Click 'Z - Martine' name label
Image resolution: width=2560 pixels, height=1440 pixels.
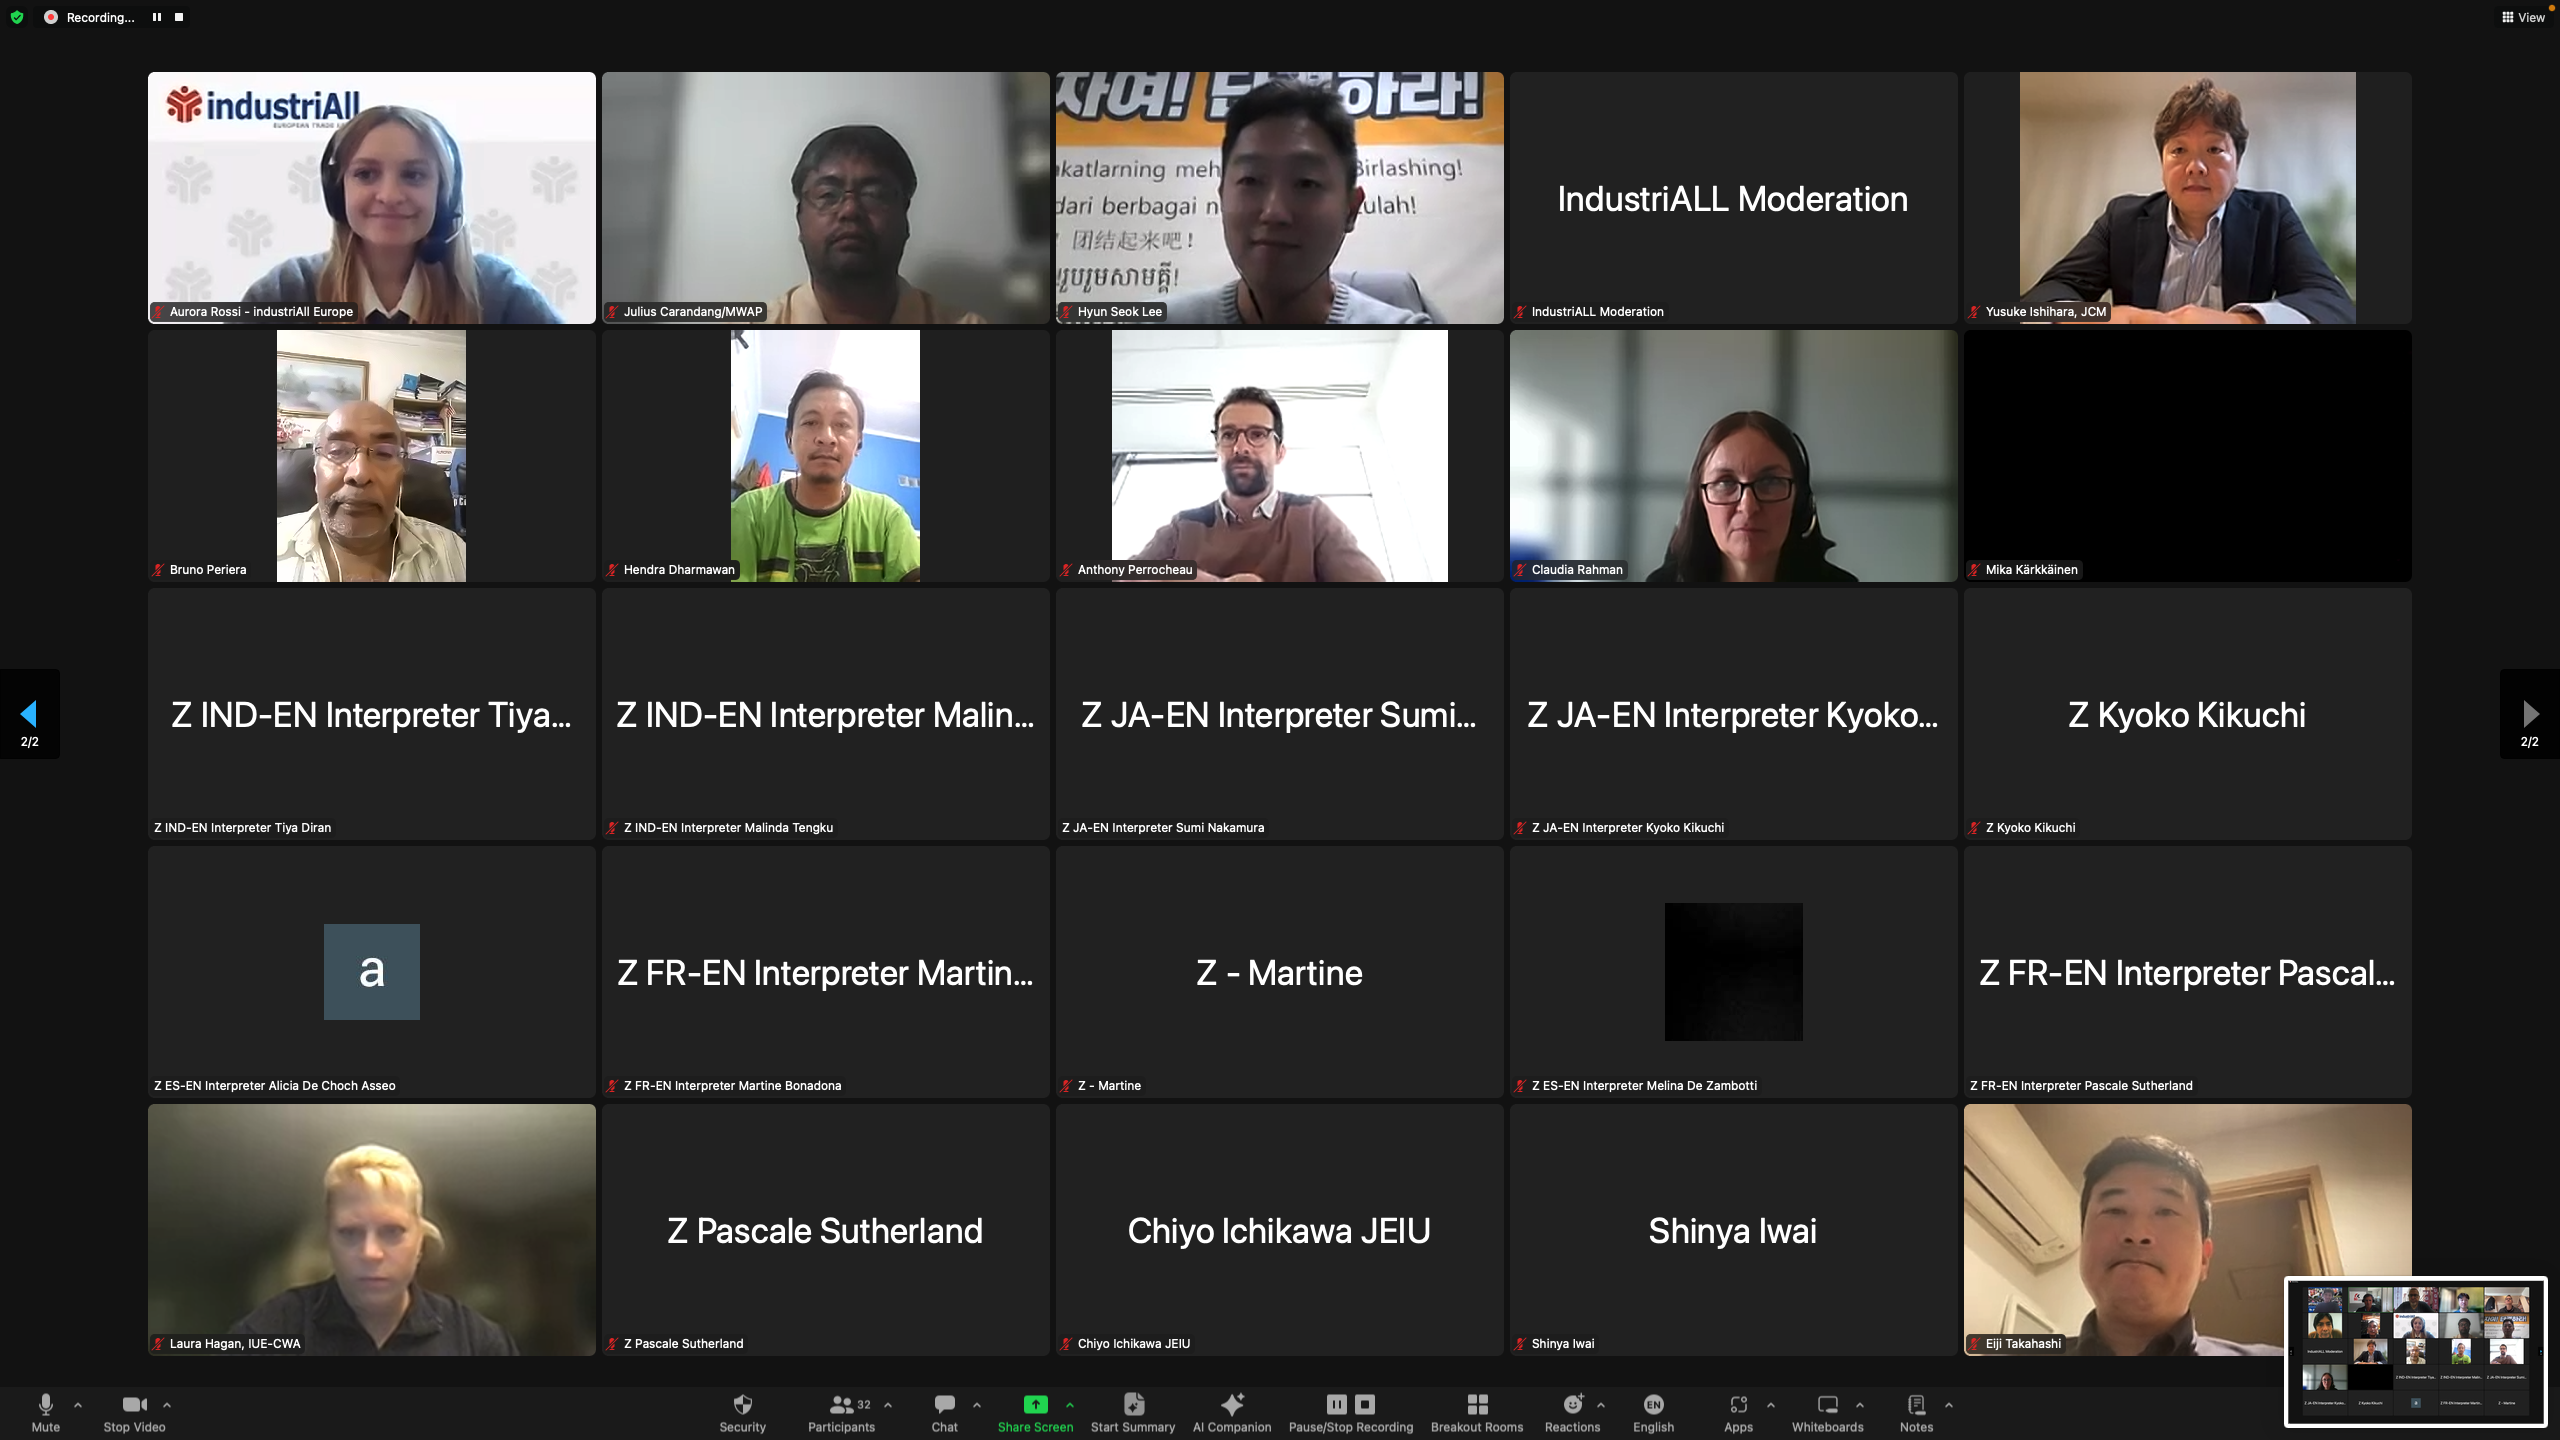pyautogui.click(x=1109, y=1086)
